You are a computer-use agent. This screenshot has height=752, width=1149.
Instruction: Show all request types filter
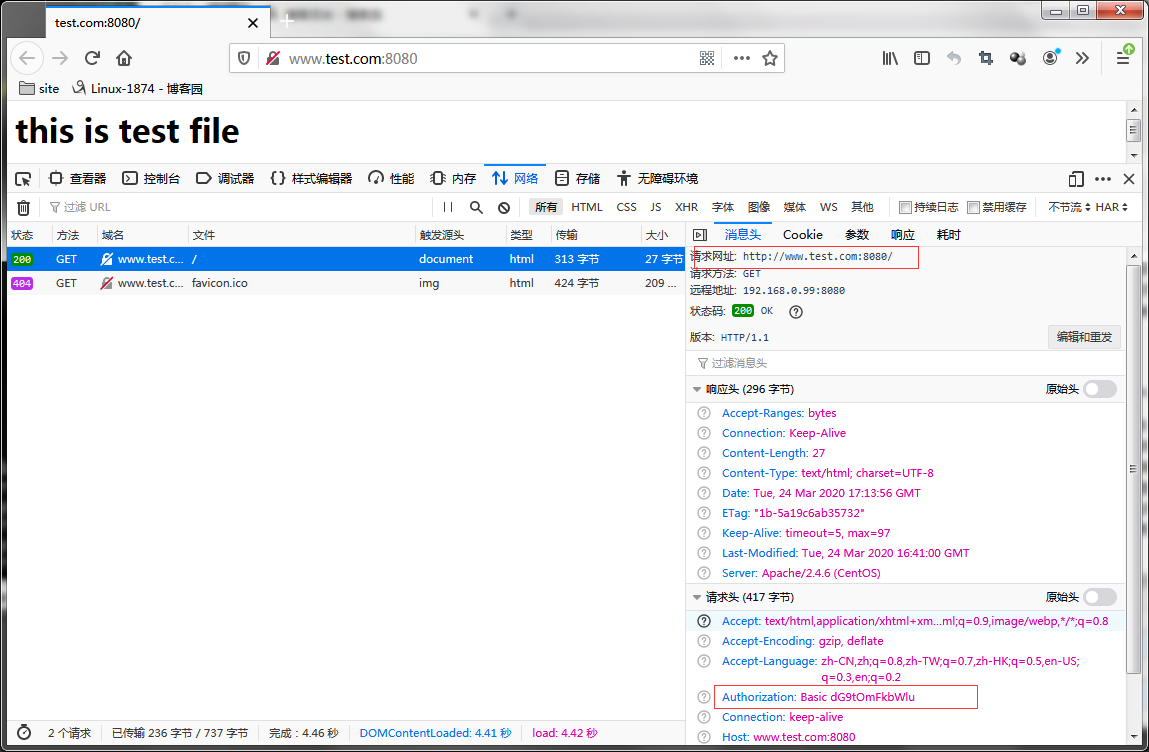[546, 207]
